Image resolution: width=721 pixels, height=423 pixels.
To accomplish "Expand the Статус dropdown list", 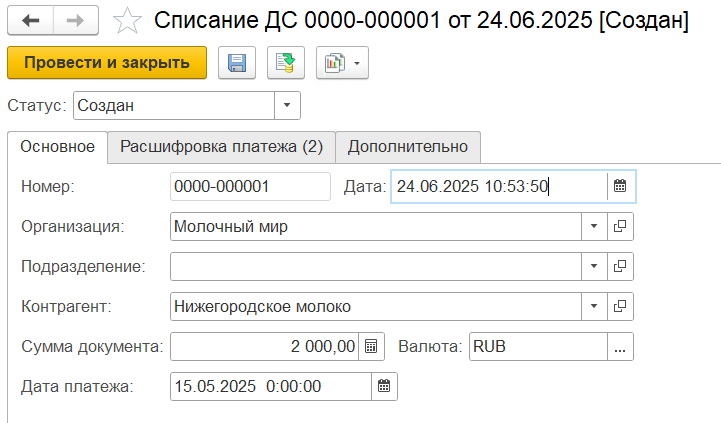I will [x=287, y=105].
